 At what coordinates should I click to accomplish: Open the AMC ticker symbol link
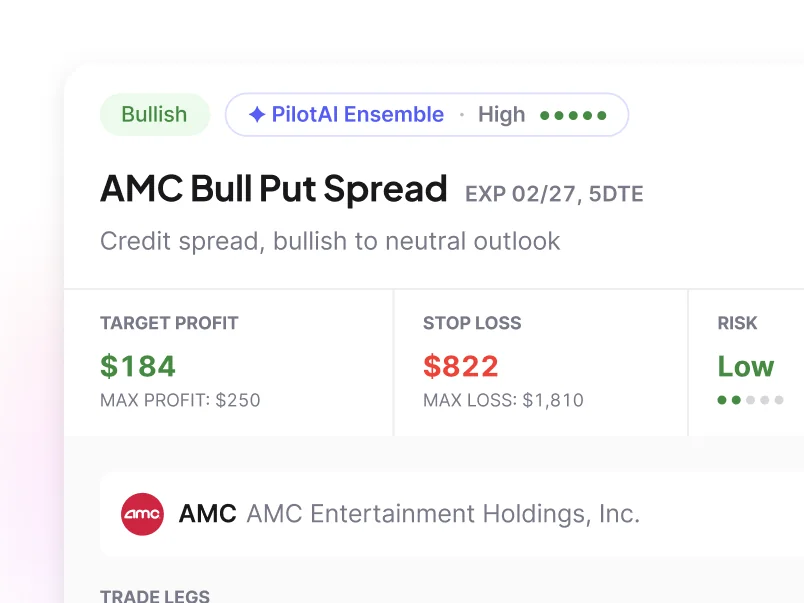(x=207, y=514)
